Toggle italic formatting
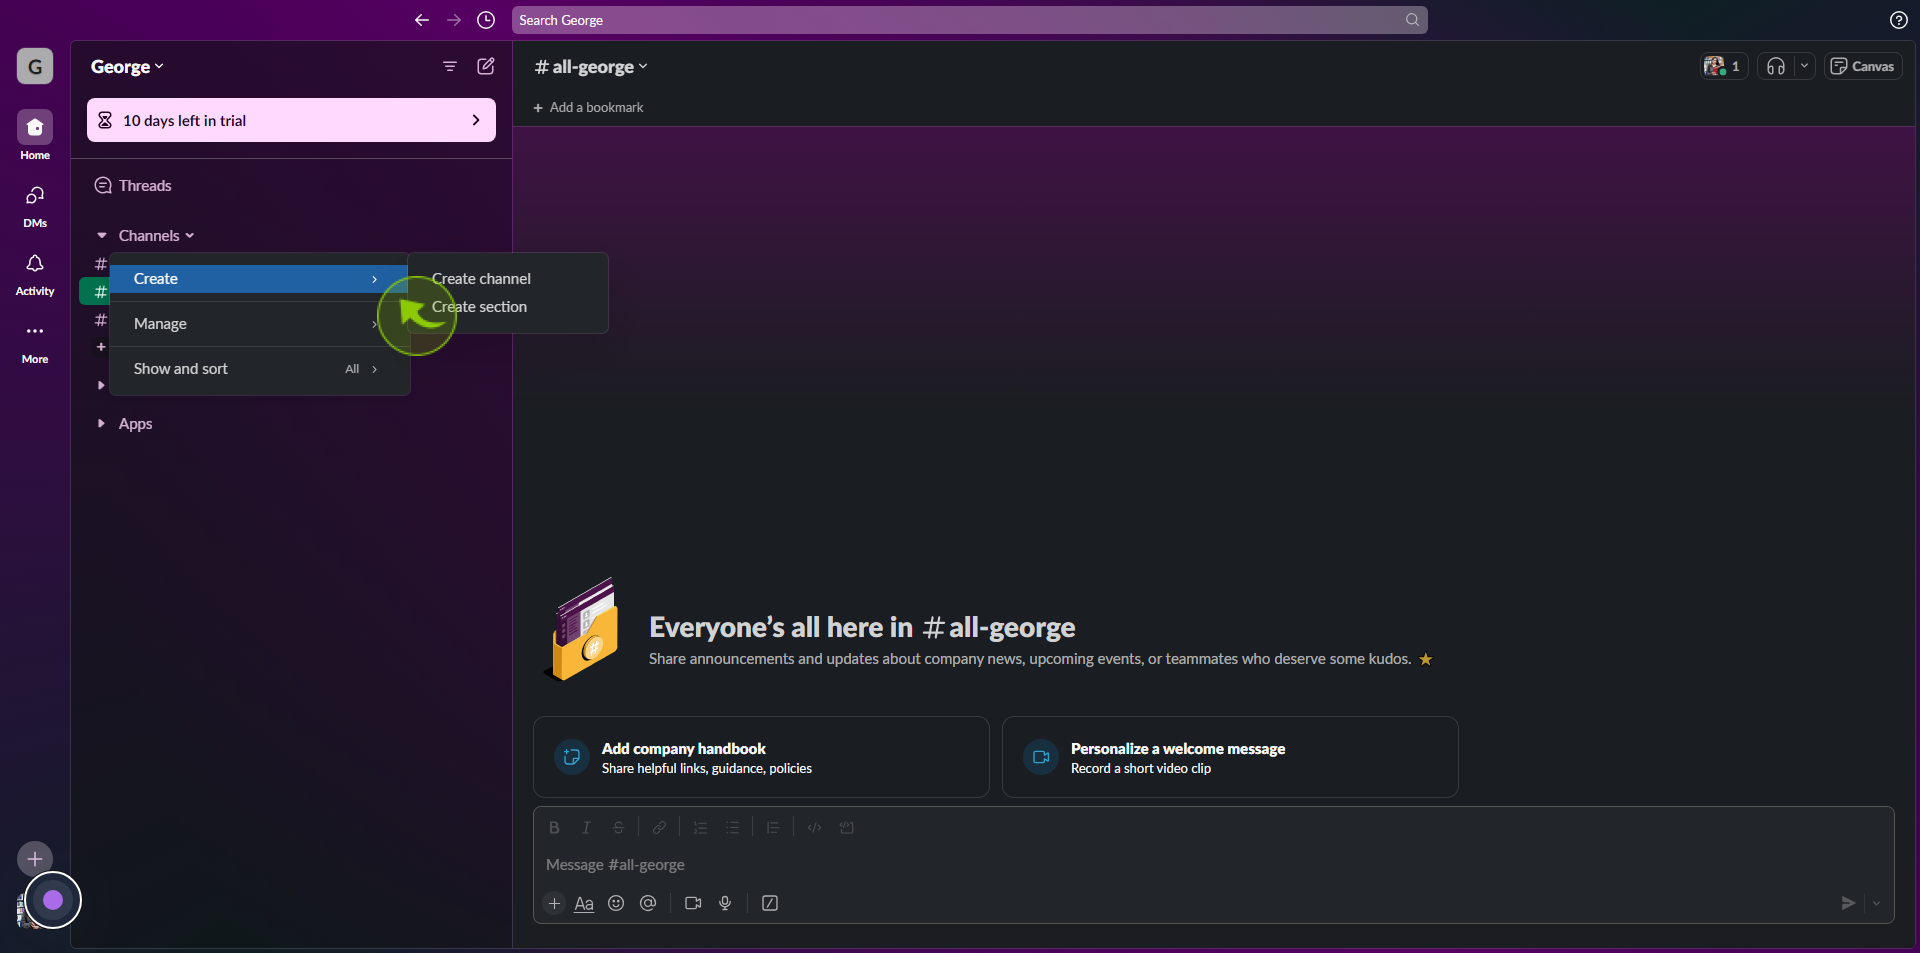Viewport: 1920px width, 953px height. 586,828
